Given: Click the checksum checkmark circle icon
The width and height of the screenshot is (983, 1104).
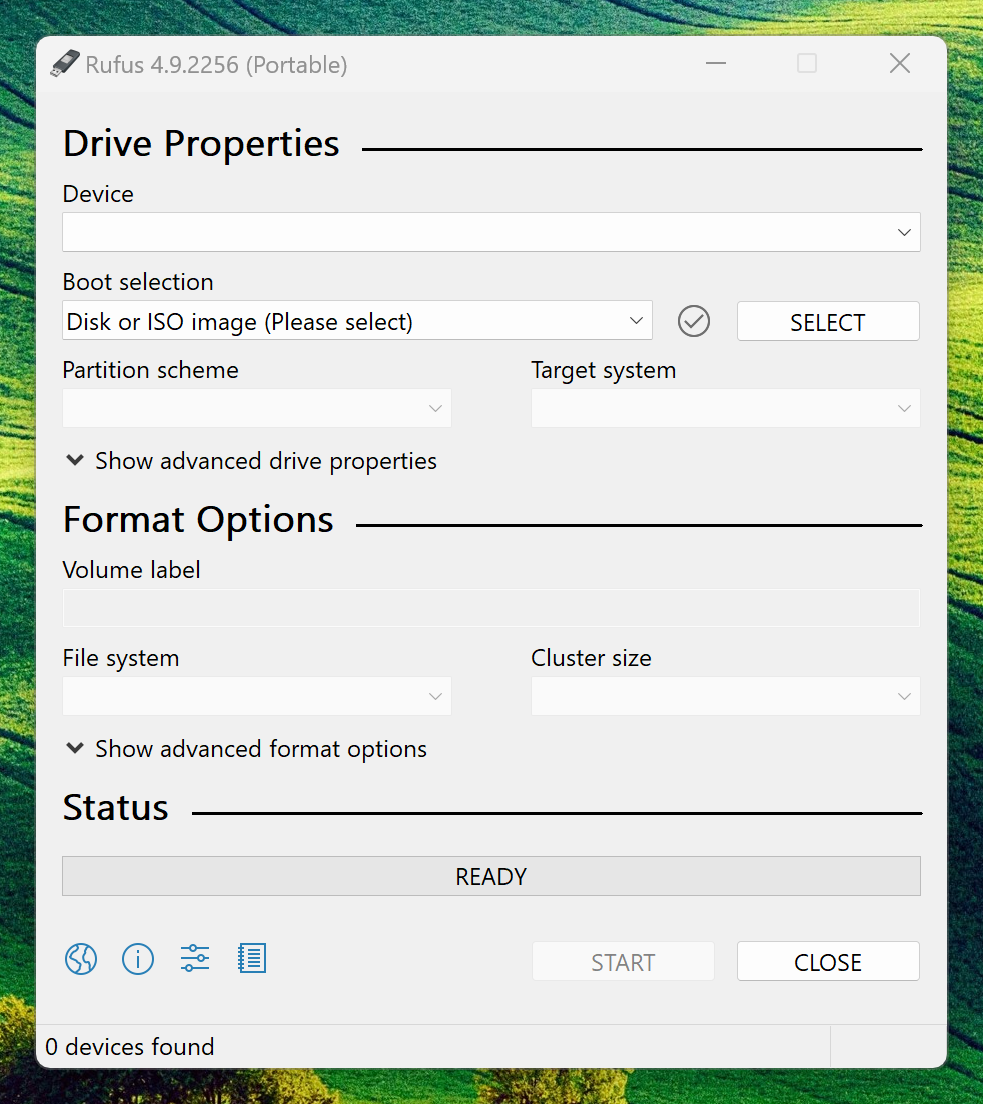Looking at the screenshot, I should [693, 322].
